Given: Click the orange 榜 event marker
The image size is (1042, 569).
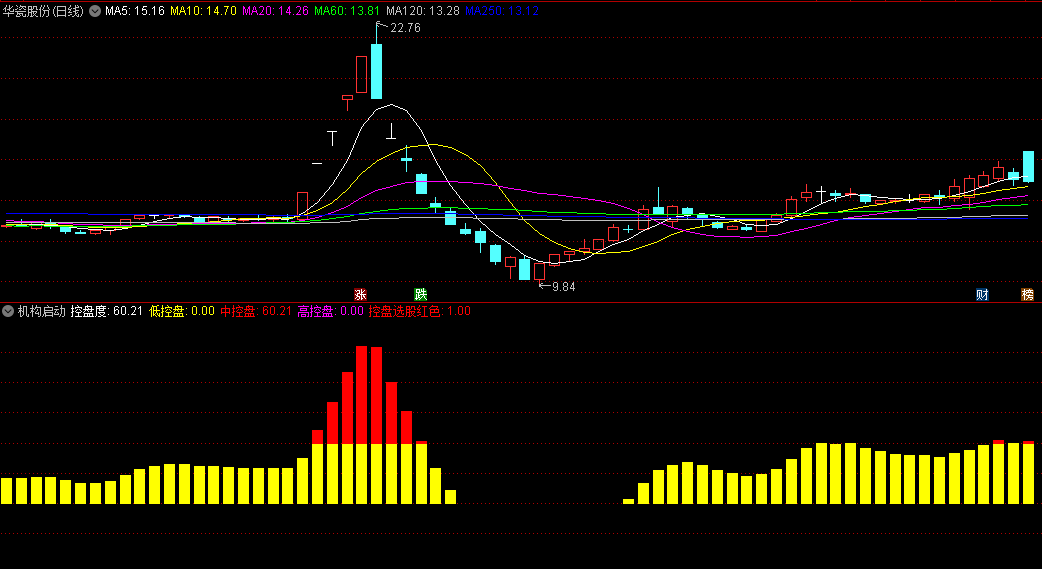Looking at the screenshot, I should coord(1027,294).
